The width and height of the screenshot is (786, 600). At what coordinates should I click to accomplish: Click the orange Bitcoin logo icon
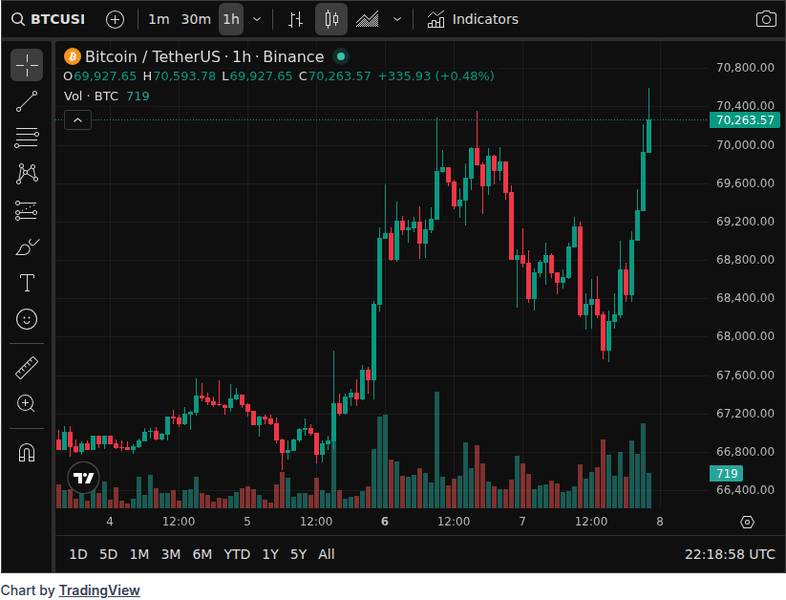coord(73,57)
